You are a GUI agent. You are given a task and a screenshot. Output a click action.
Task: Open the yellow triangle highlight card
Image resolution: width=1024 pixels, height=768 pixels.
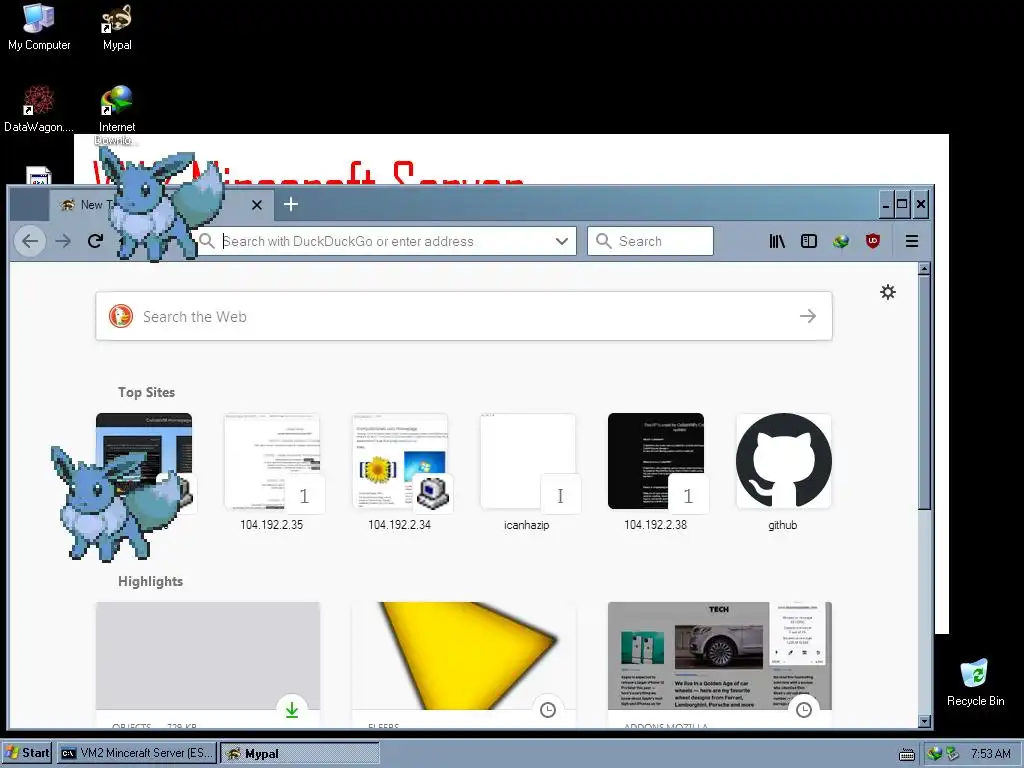pyautogui.click(x=464, y=664)
